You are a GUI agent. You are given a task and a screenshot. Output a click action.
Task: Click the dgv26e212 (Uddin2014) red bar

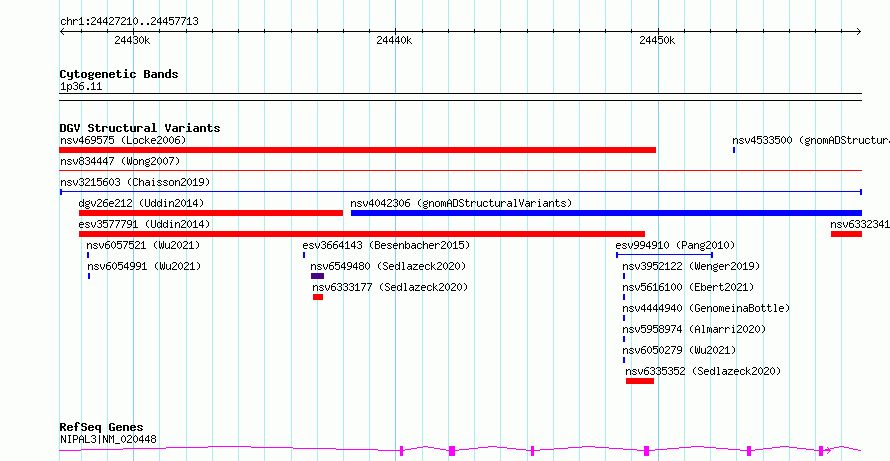(x=211, y=213)
